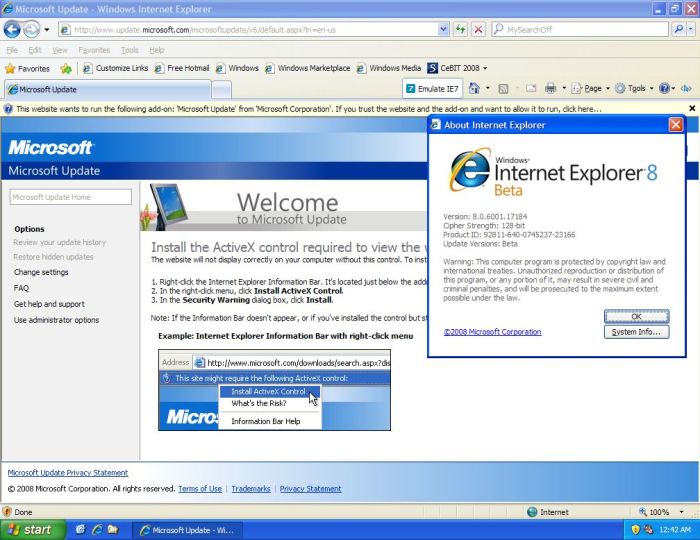Click the magnifier Search button
Image resolution: width=700 pixels, height=540 pixels.
[679, 29]
